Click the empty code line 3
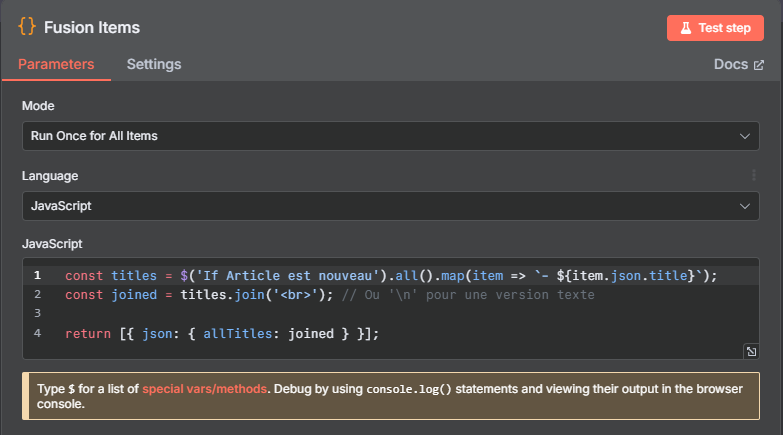Image resolution: width=783 pixels, height=435 pixels. 391,314
